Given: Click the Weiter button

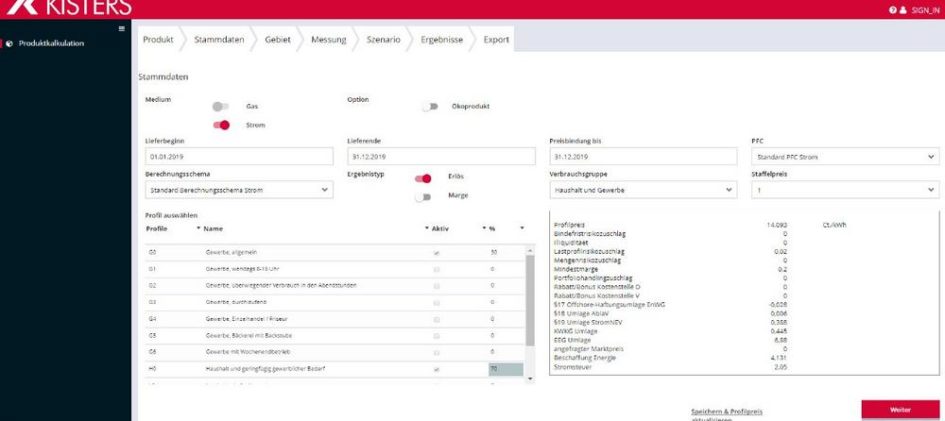Looking at the screenshot, I should 900,410.
